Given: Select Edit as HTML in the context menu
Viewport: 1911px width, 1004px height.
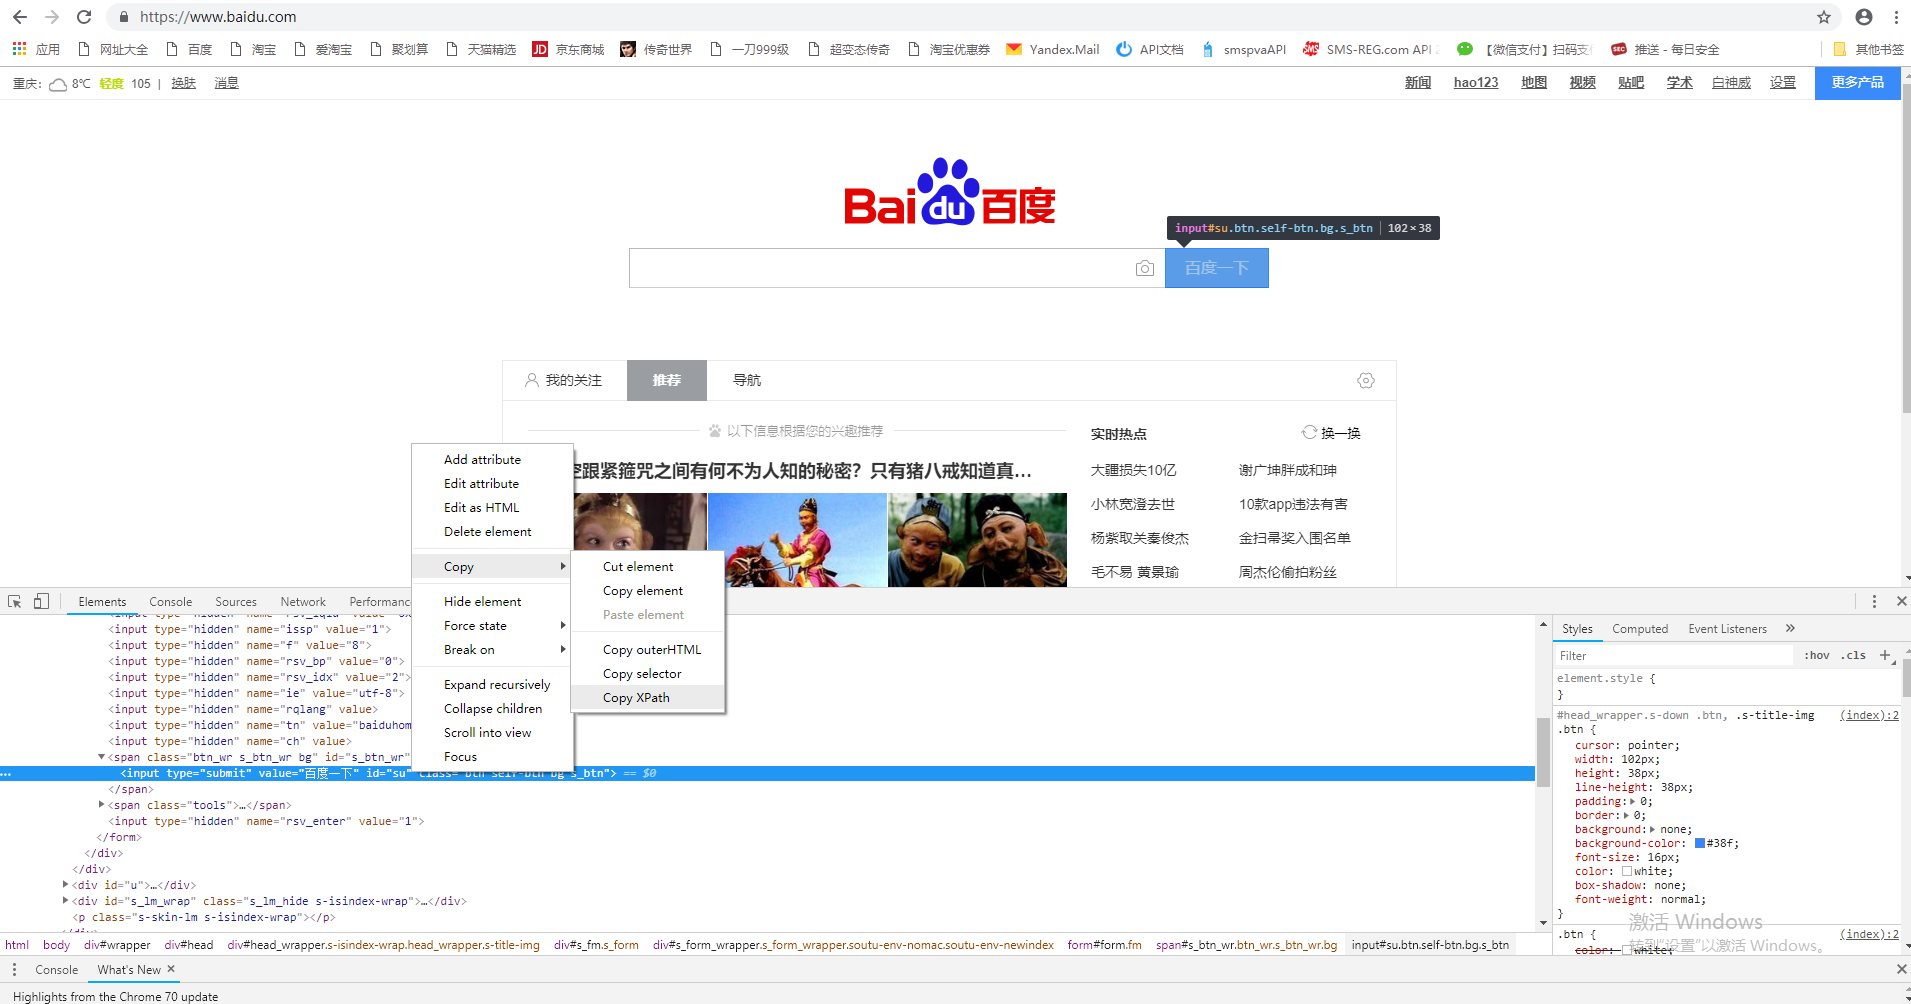Looking at the screenshot, I should pos(492,507).
